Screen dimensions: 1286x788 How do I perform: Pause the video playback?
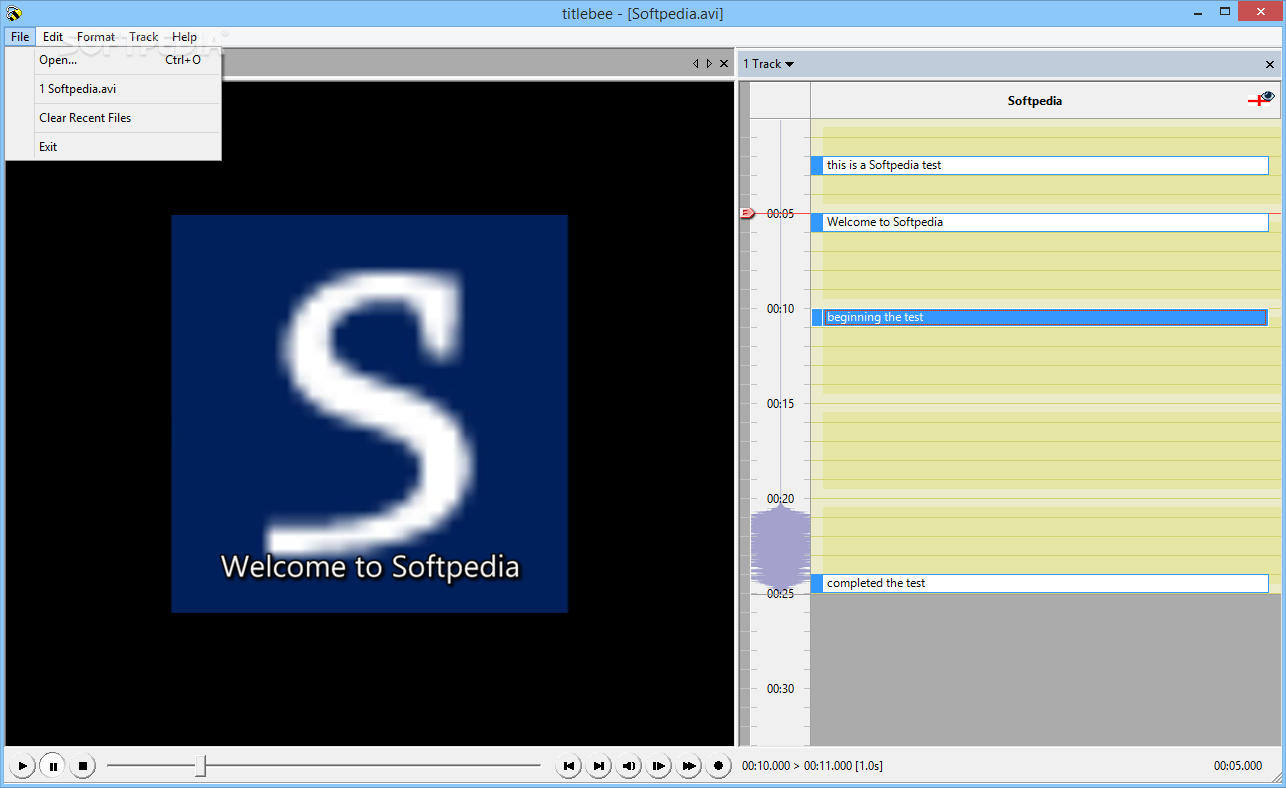point(53,766)
